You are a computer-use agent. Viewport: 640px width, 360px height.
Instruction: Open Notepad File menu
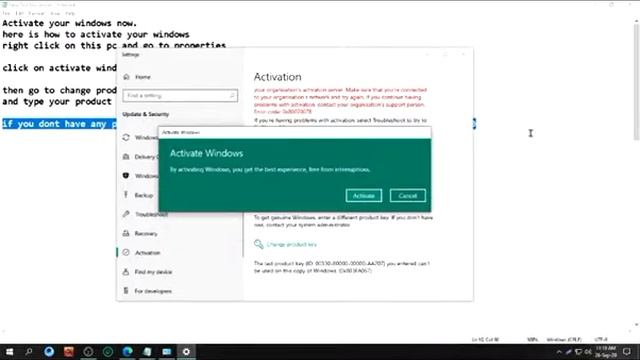(x=6, y=13)
